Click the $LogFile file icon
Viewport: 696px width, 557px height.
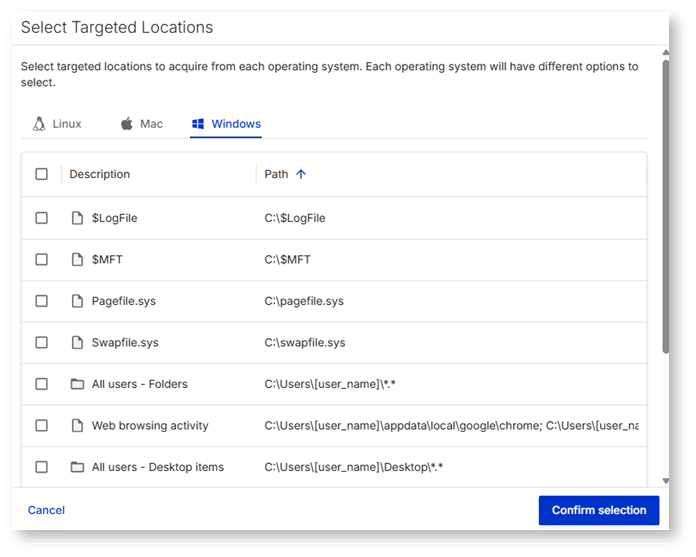click(x=77, y=218)
